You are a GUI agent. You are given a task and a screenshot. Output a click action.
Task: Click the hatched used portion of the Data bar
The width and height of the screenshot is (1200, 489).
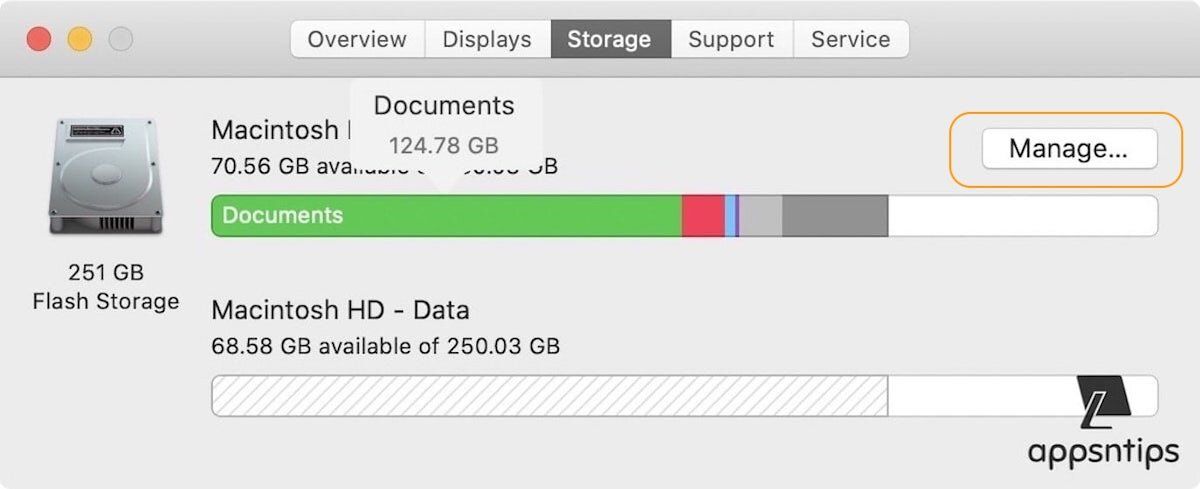(x=549, y=396)
